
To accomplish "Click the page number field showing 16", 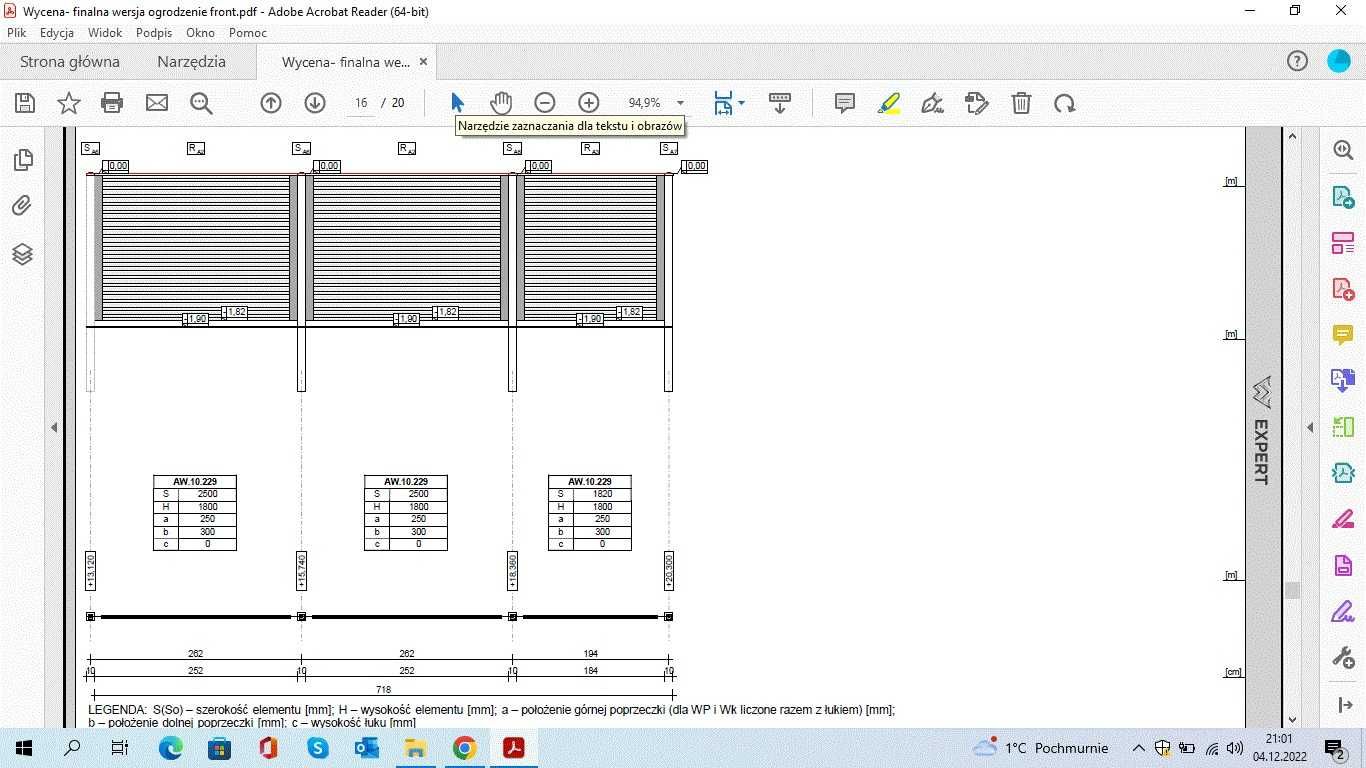I will (361, 103).
